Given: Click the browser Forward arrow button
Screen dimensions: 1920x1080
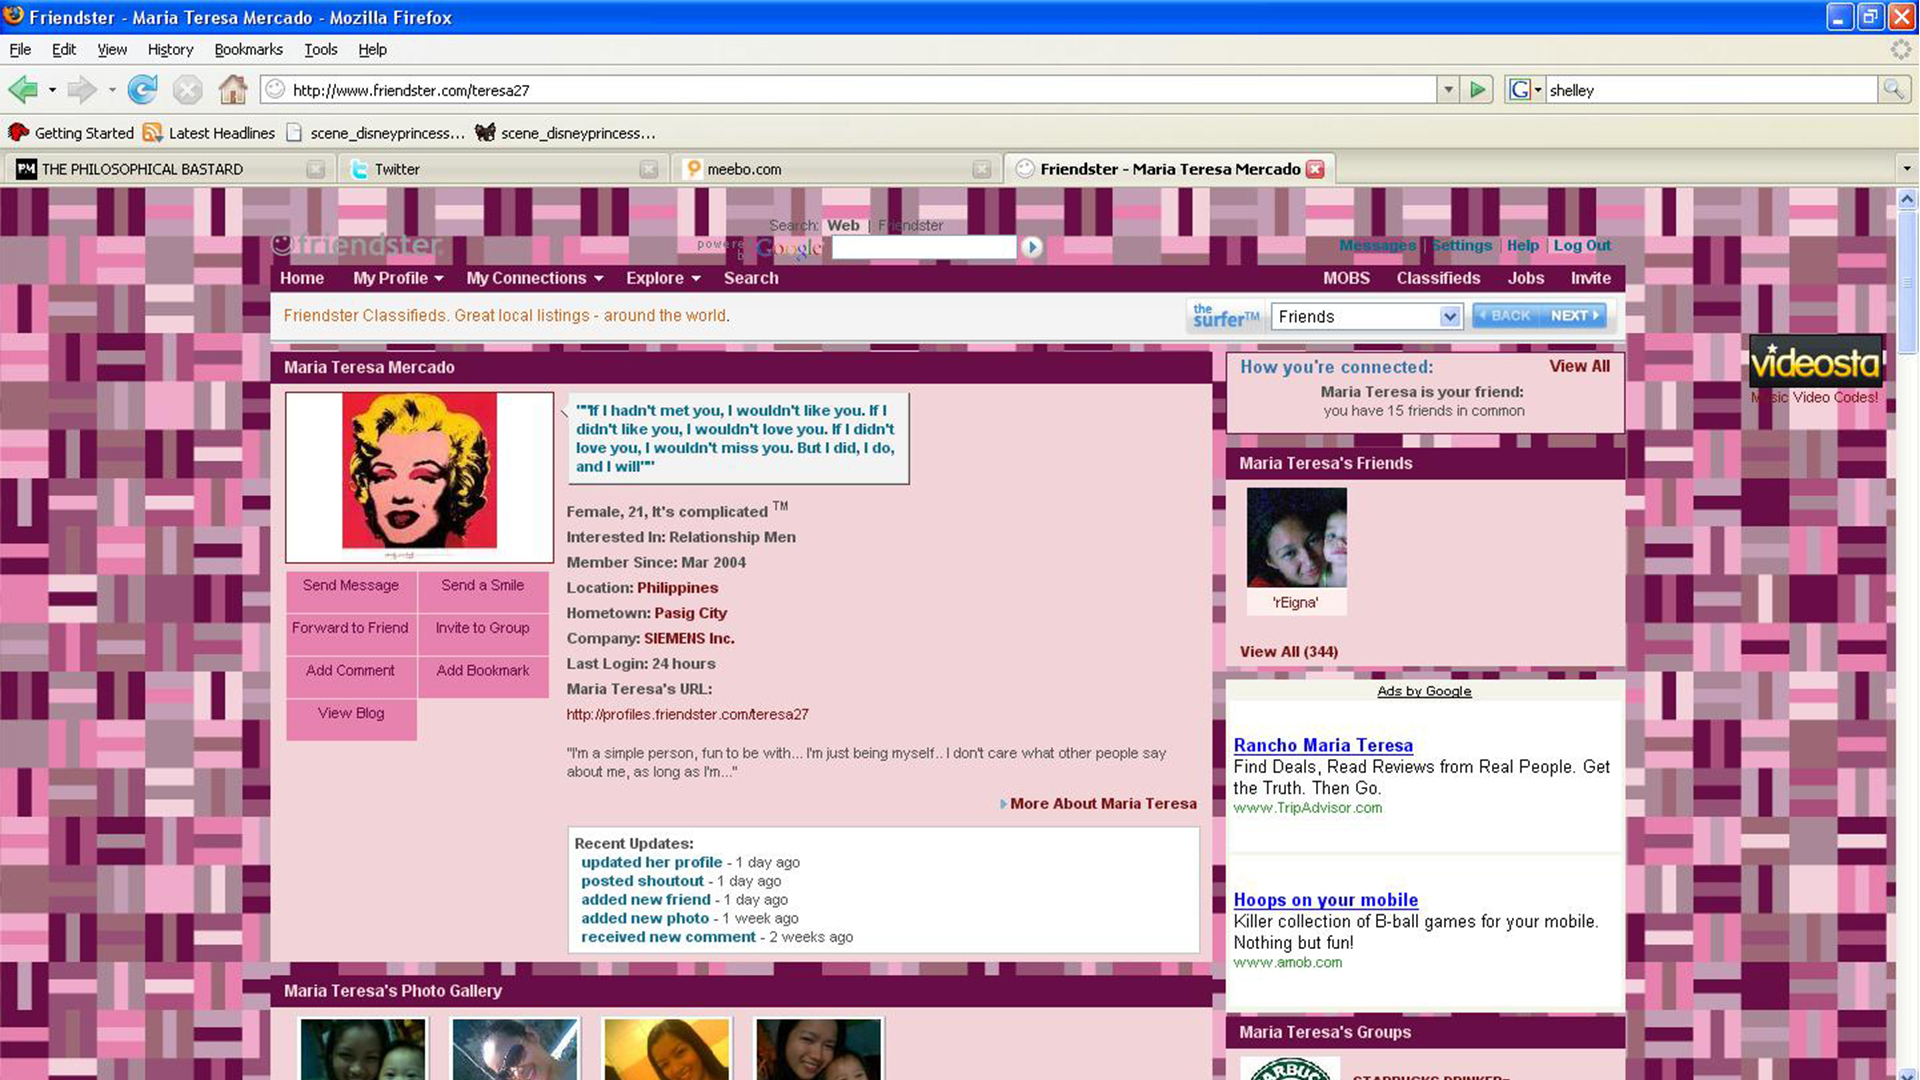Looking at the screenshot, I should click(81, 90).
